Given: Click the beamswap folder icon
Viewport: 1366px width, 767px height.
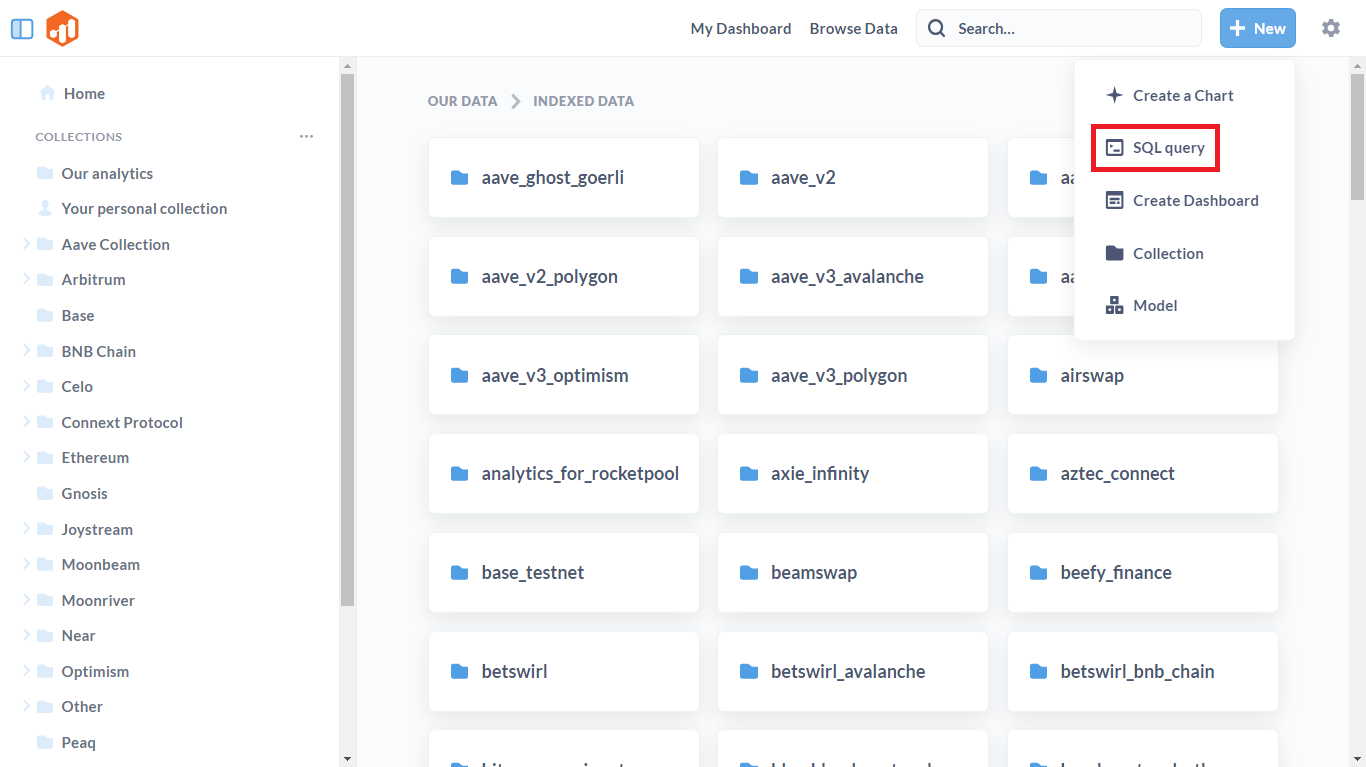Looking at the screenshot, I should pyautogui.click(x=749, y=573).
